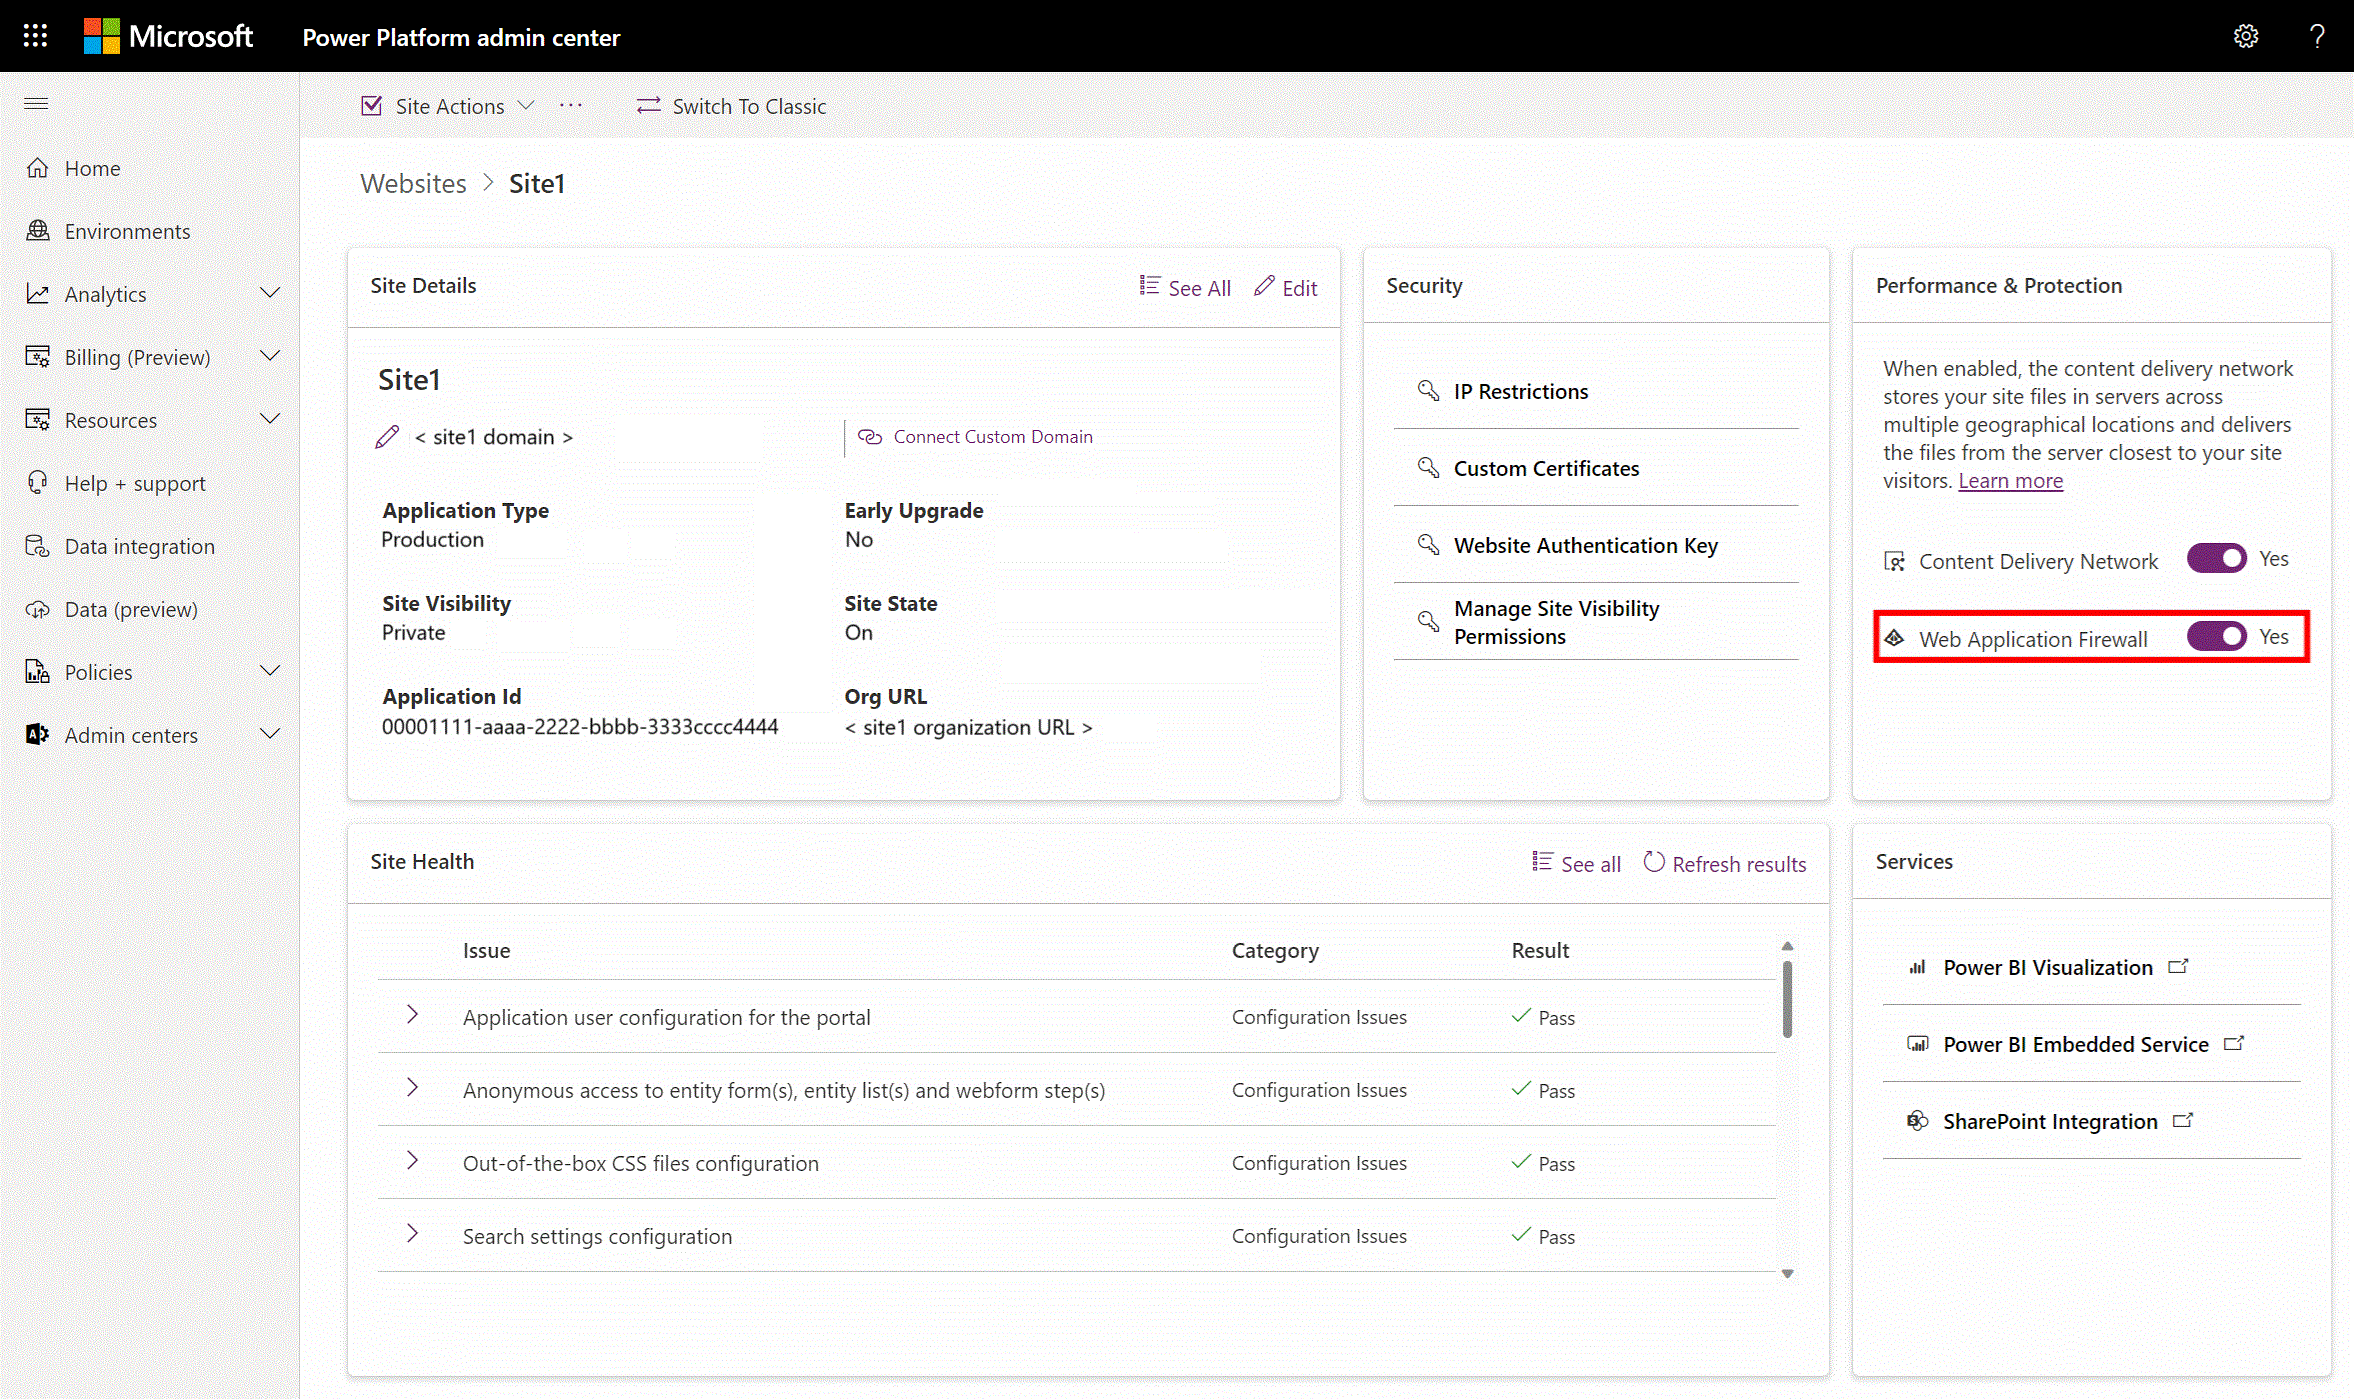Open the Site Actions menu
The width and height of the screenshot is (2354, 1399).
pyautogui.click(x=448, y=105)
